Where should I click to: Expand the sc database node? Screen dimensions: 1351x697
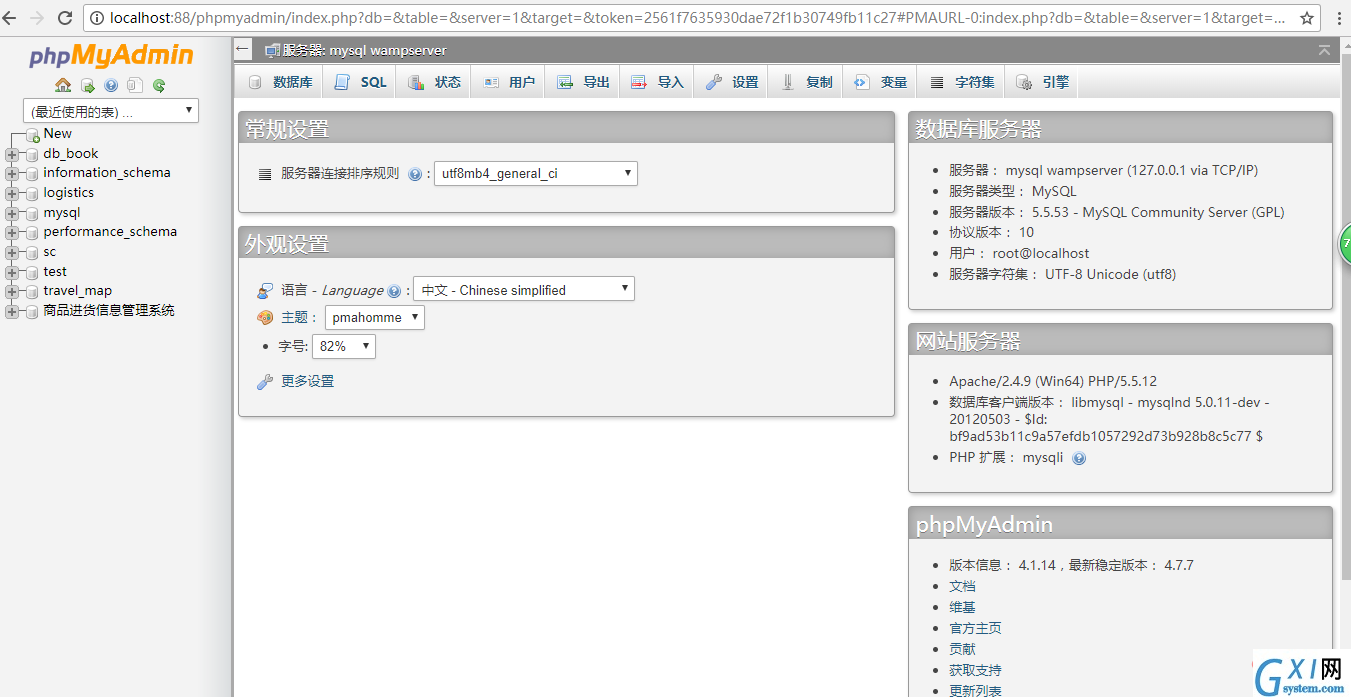click(x=12, y=252)
